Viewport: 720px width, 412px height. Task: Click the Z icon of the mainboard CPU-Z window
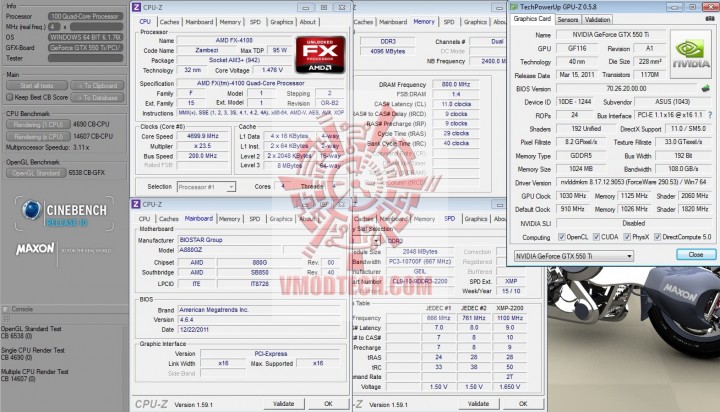(136, 204)
